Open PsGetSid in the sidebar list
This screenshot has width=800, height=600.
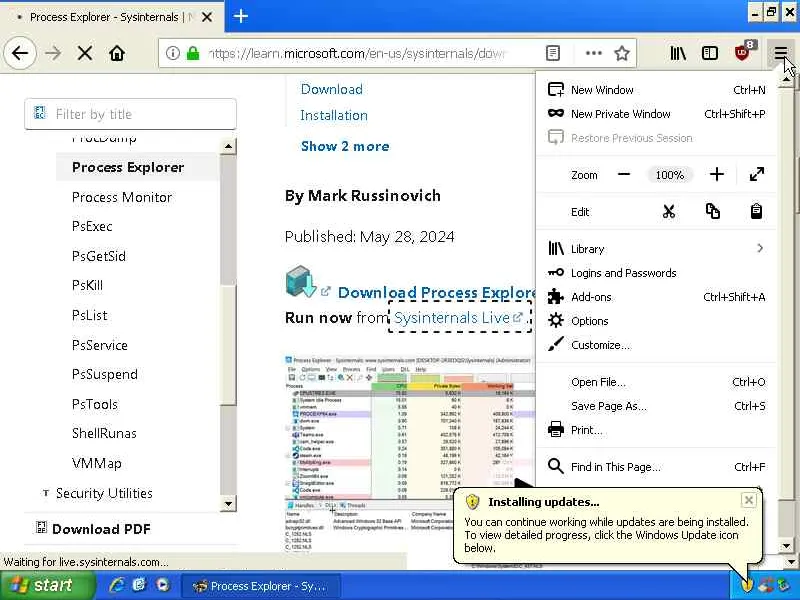tap(98, 256)
